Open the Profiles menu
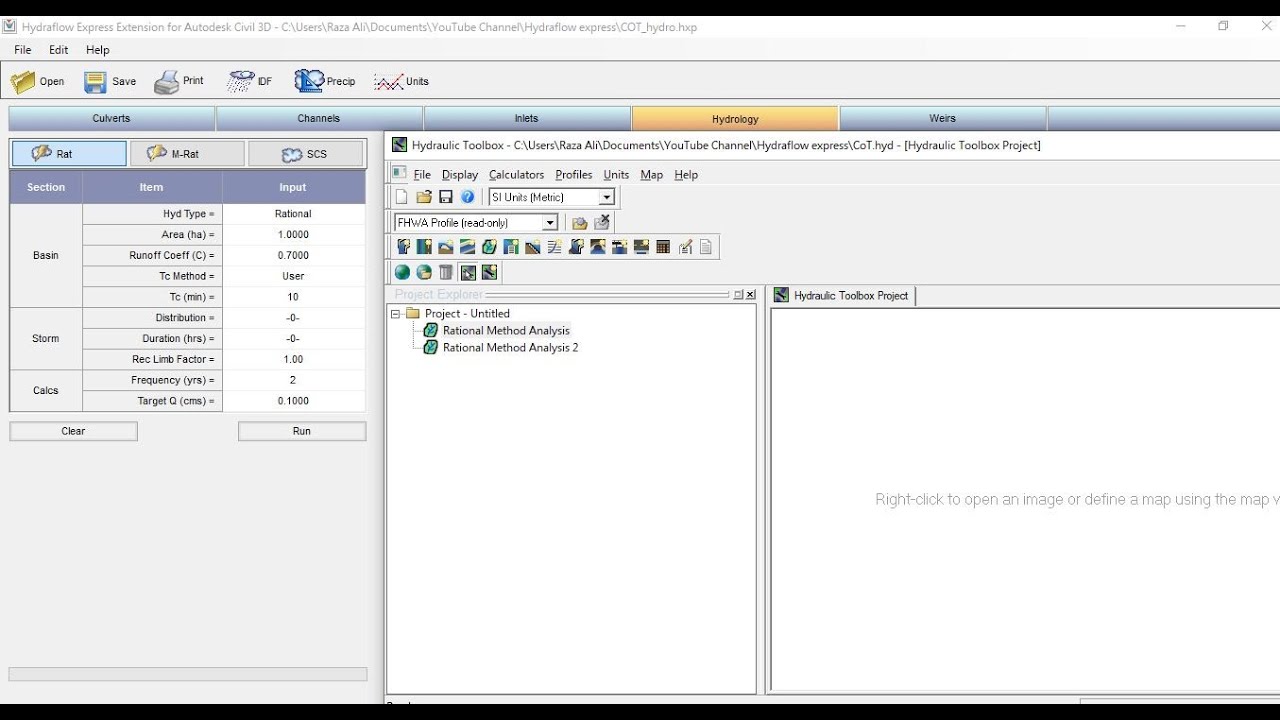Image resolution: width=1280 pixels, height=720 pixels. pyautogui.click(x=574, y=175)
